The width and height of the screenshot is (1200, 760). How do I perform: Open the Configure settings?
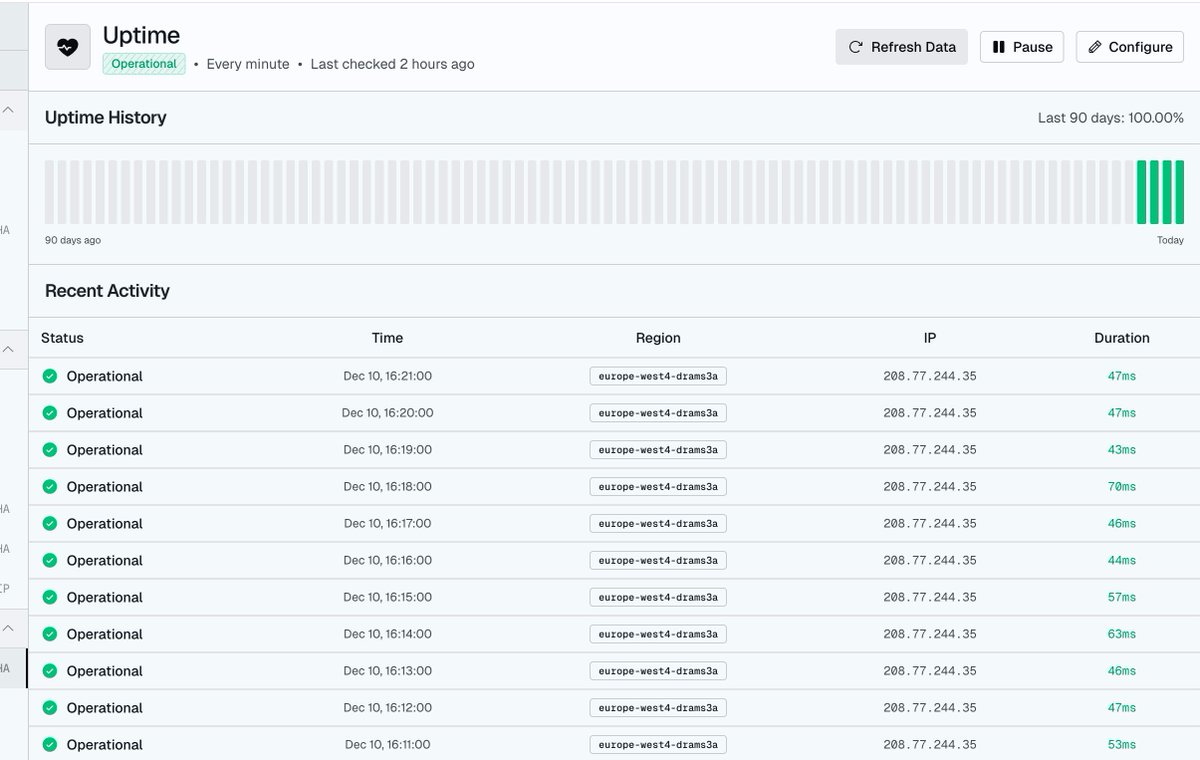tap(1130, 47)
